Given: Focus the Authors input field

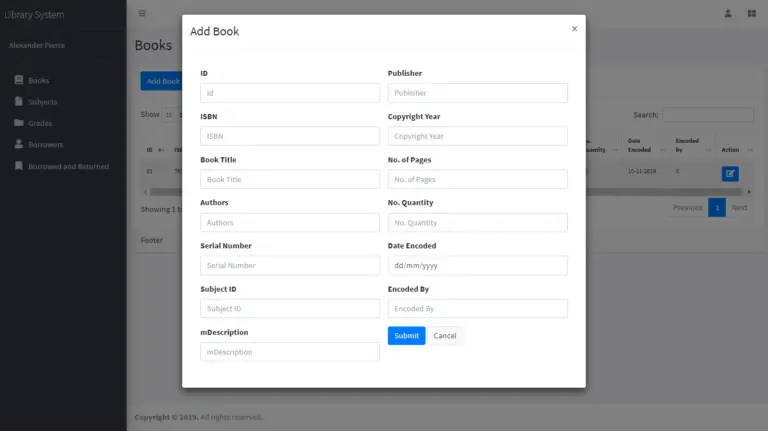Looking at the screenshot, I should pyautogui.click(x=289, y=222).
